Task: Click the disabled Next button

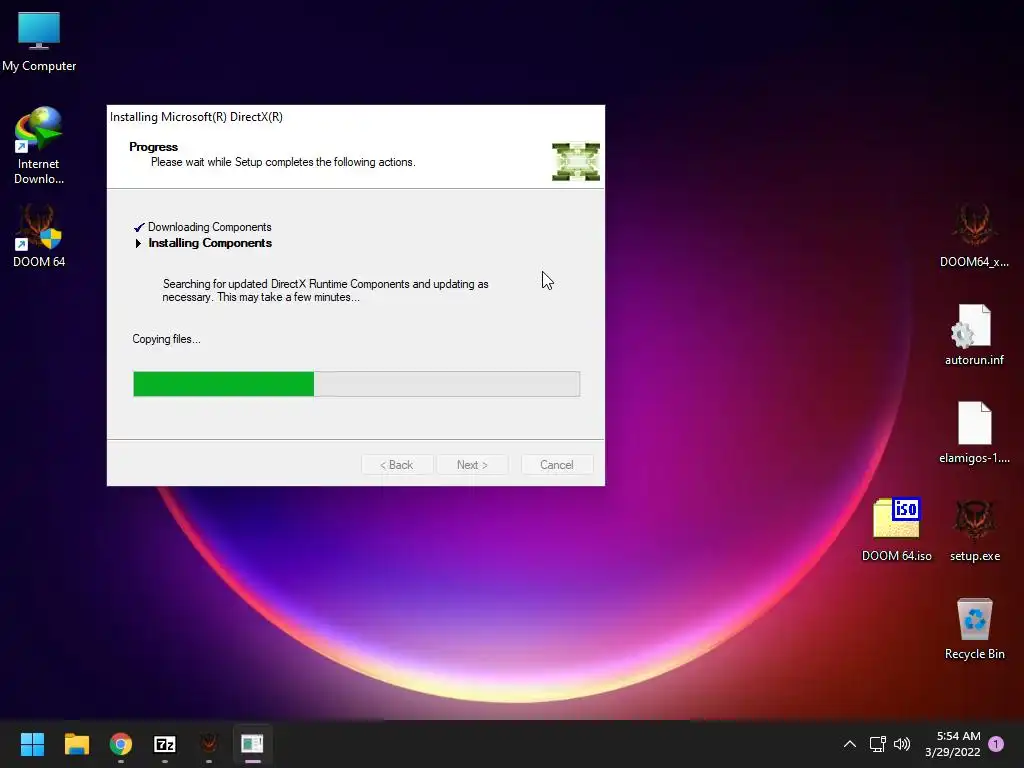Action: click(x=472, y=465)
